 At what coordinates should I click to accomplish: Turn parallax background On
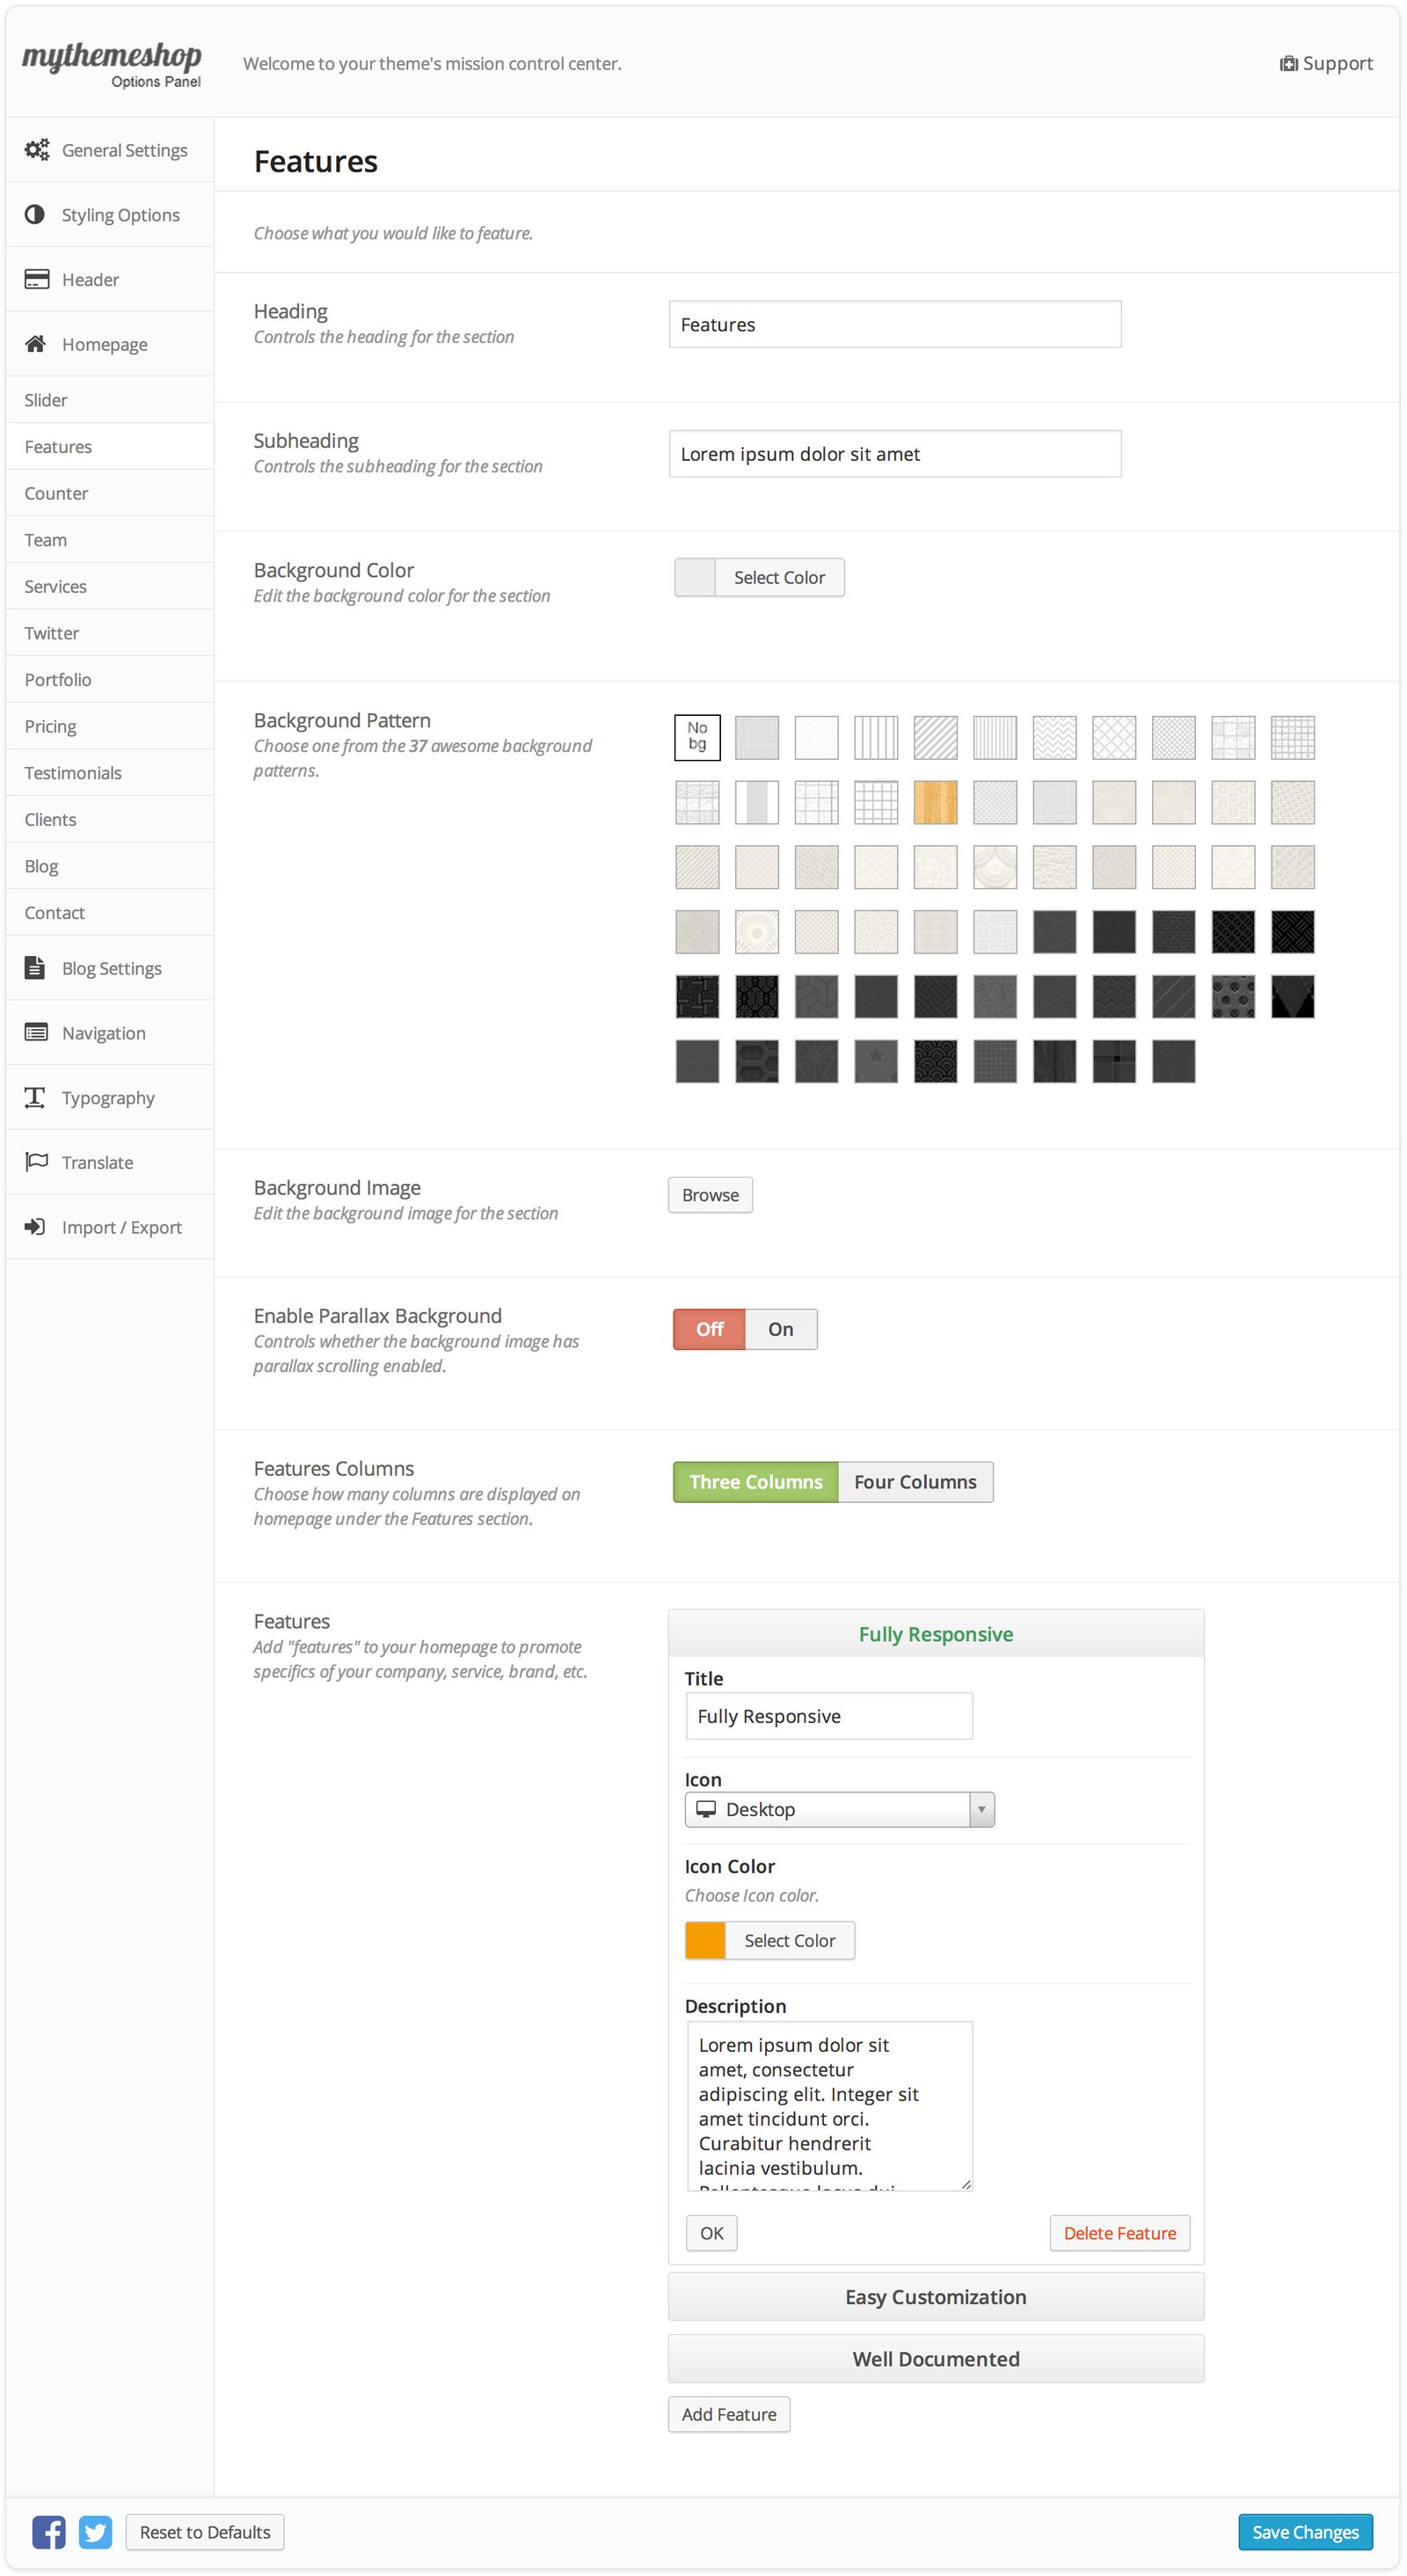tap(780, 1329)
